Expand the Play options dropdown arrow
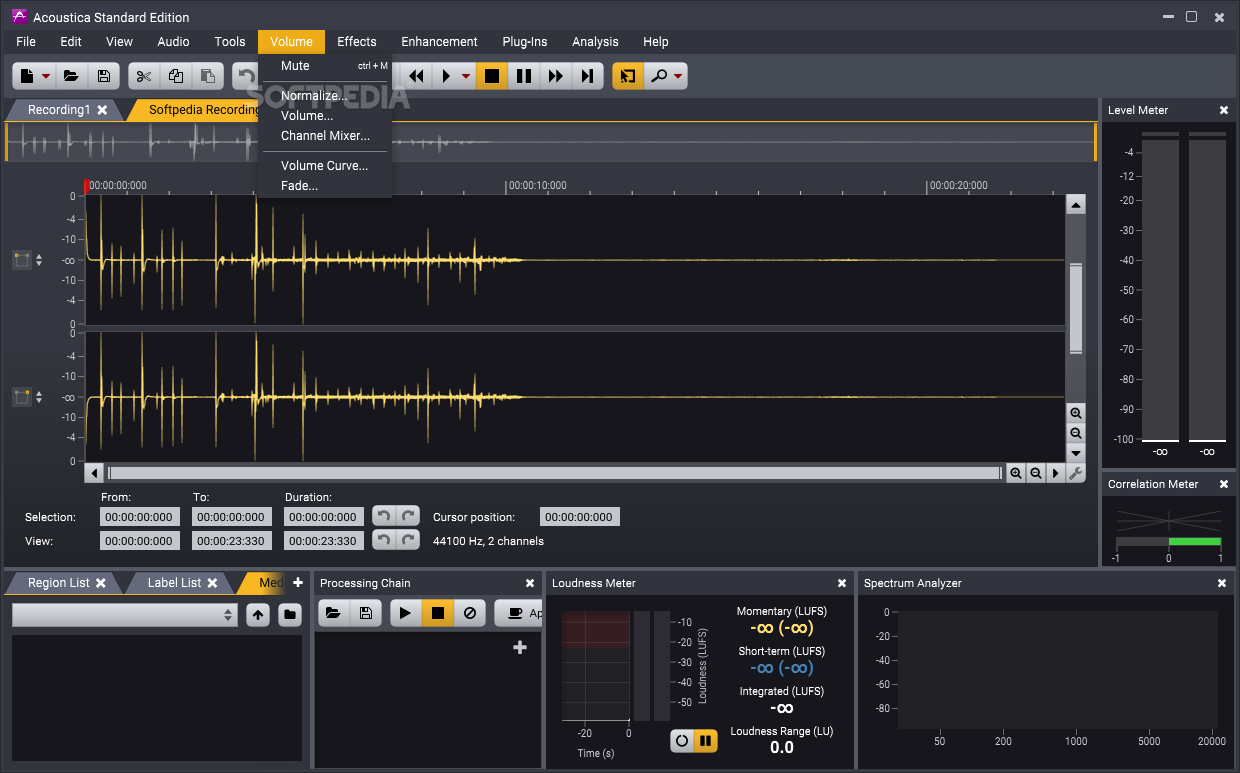Viewport: 1240px width, 773px height. tap(465, 76)
